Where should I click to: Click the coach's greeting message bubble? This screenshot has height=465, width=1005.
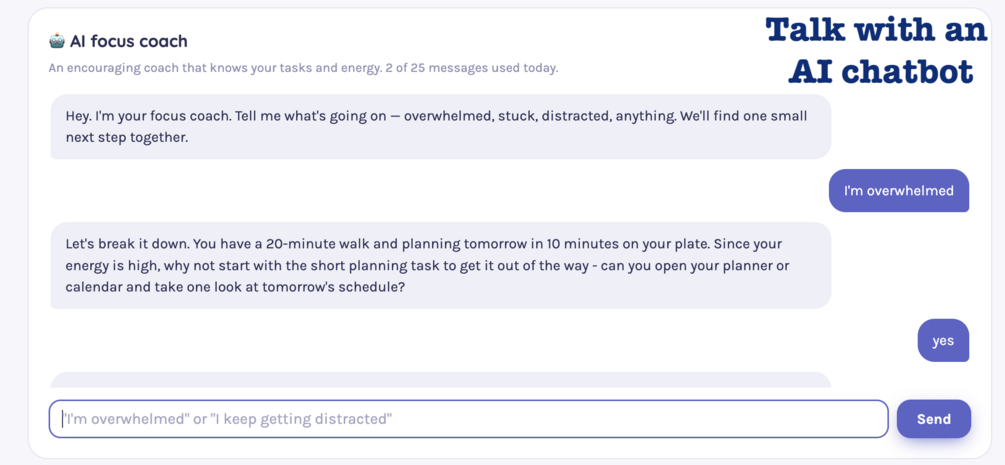click(x=440, y=126)
